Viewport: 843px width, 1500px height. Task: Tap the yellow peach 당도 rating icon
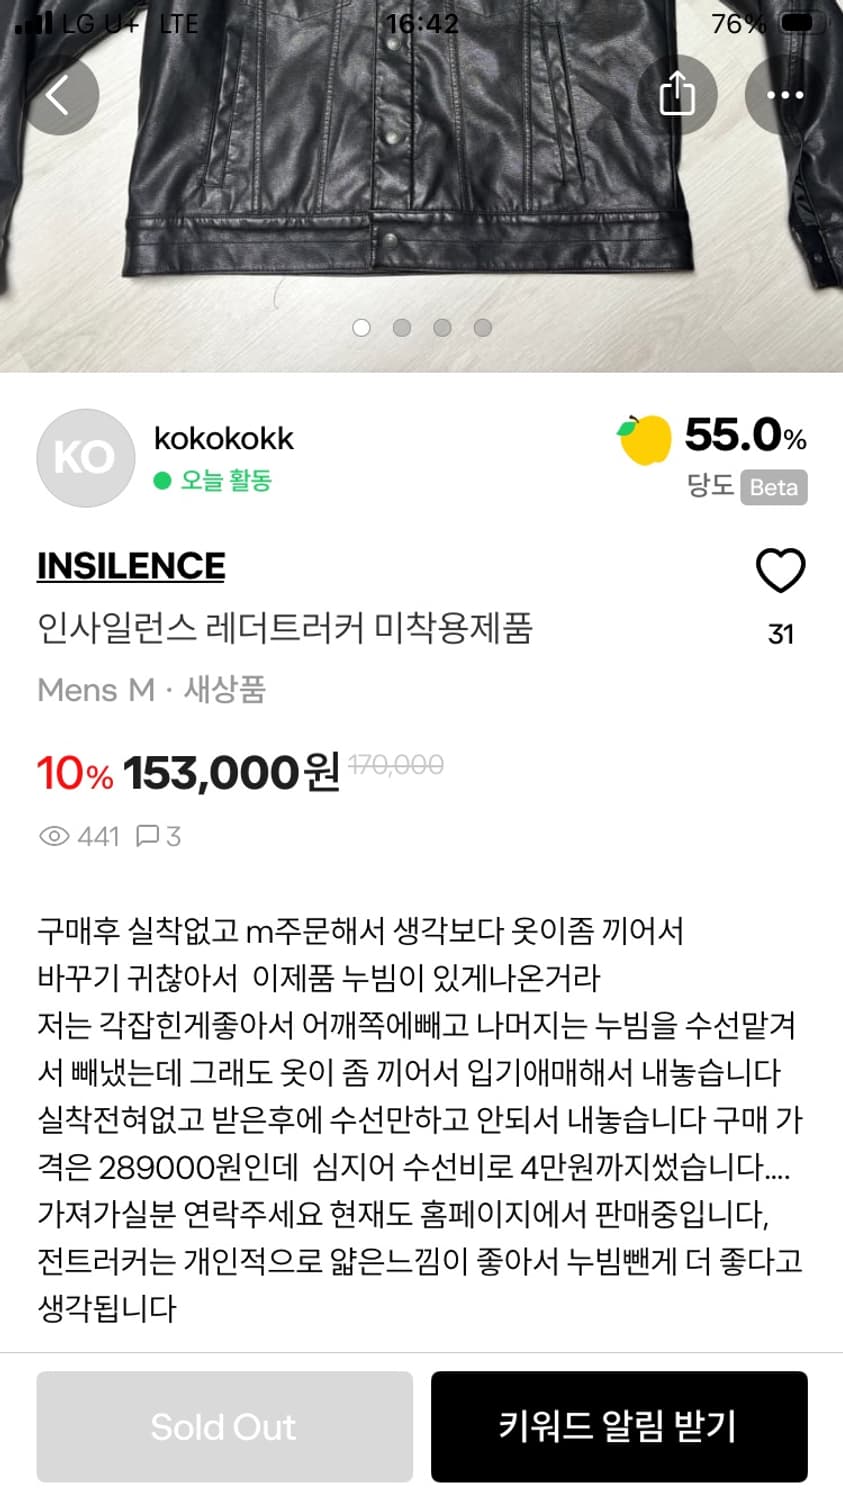(646, 438)
